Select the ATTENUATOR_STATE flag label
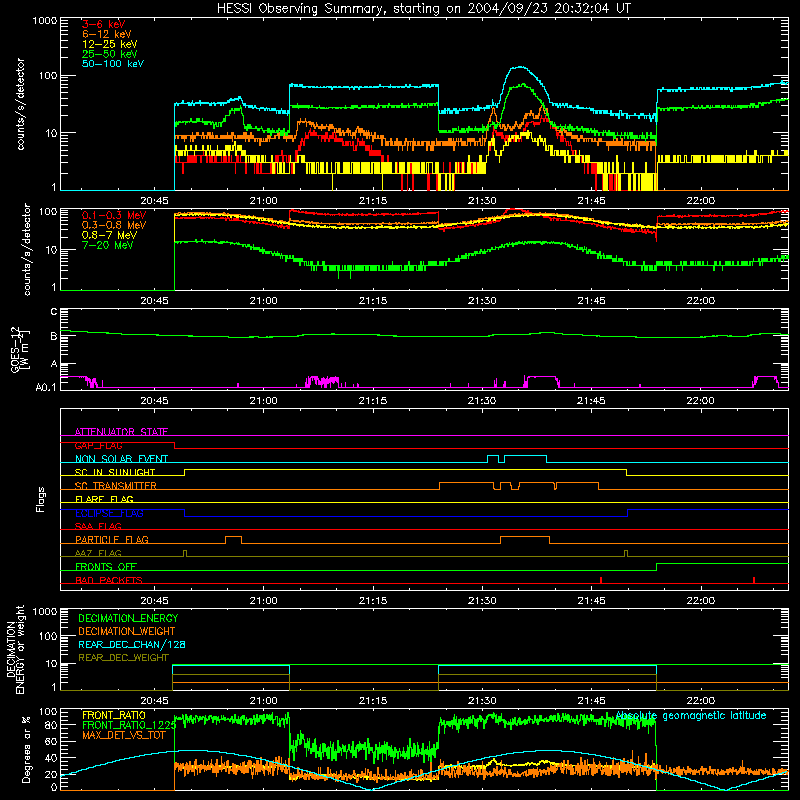Viewport: 800px width, 800px height. pos(121,432)
